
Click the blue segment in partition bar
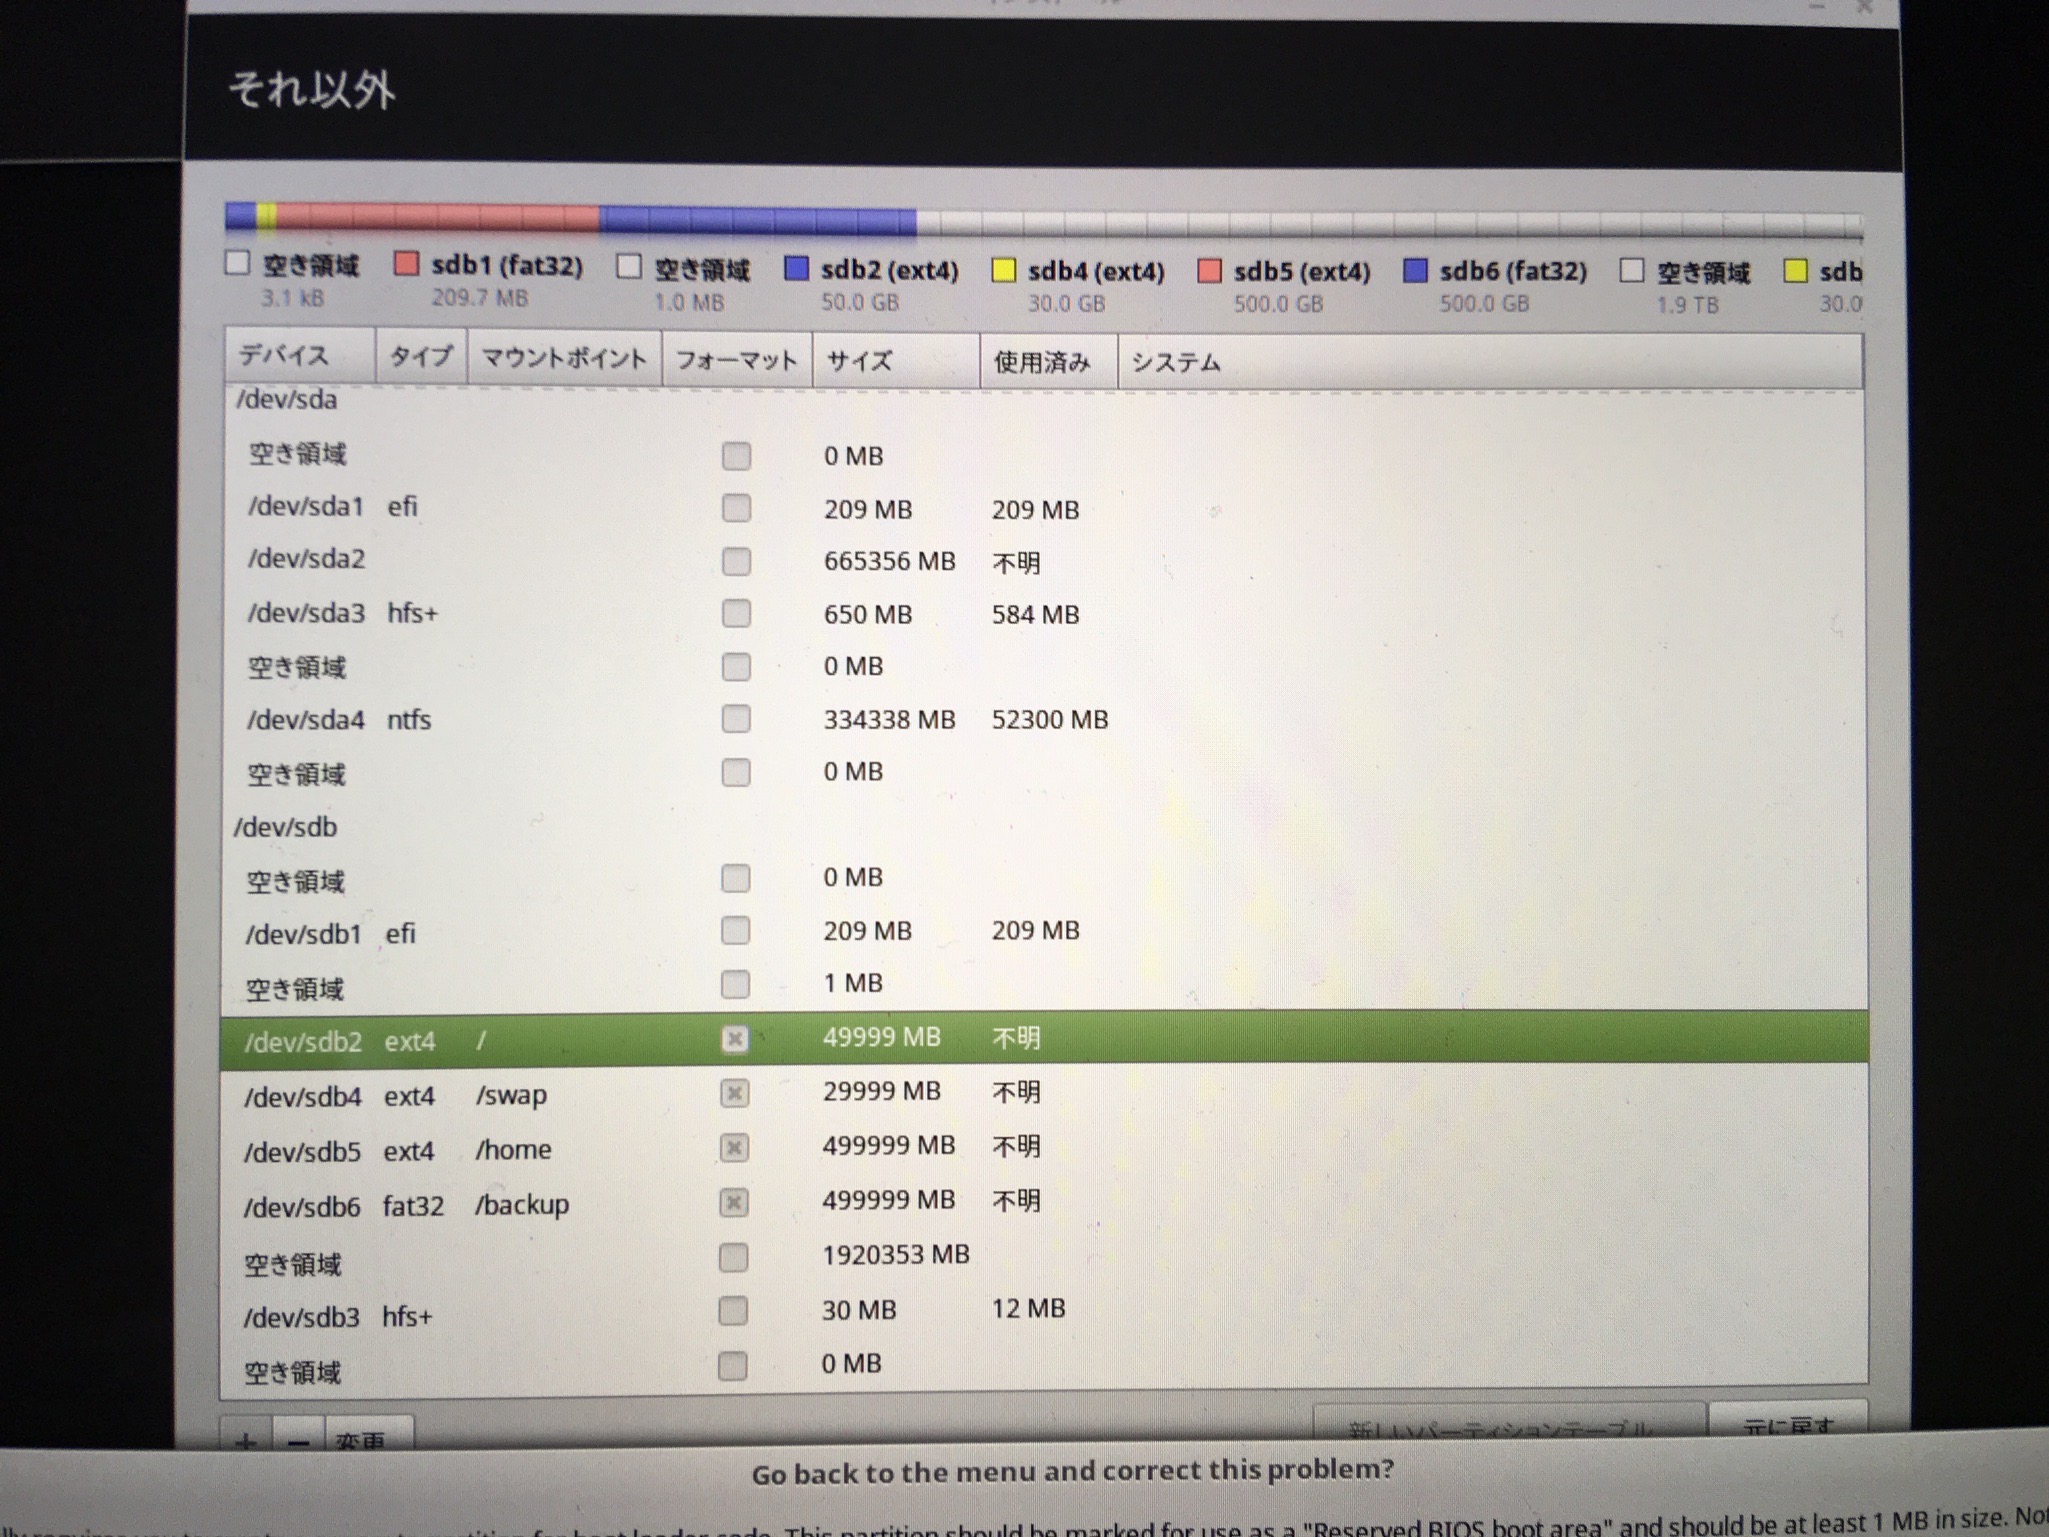point(757,220)
